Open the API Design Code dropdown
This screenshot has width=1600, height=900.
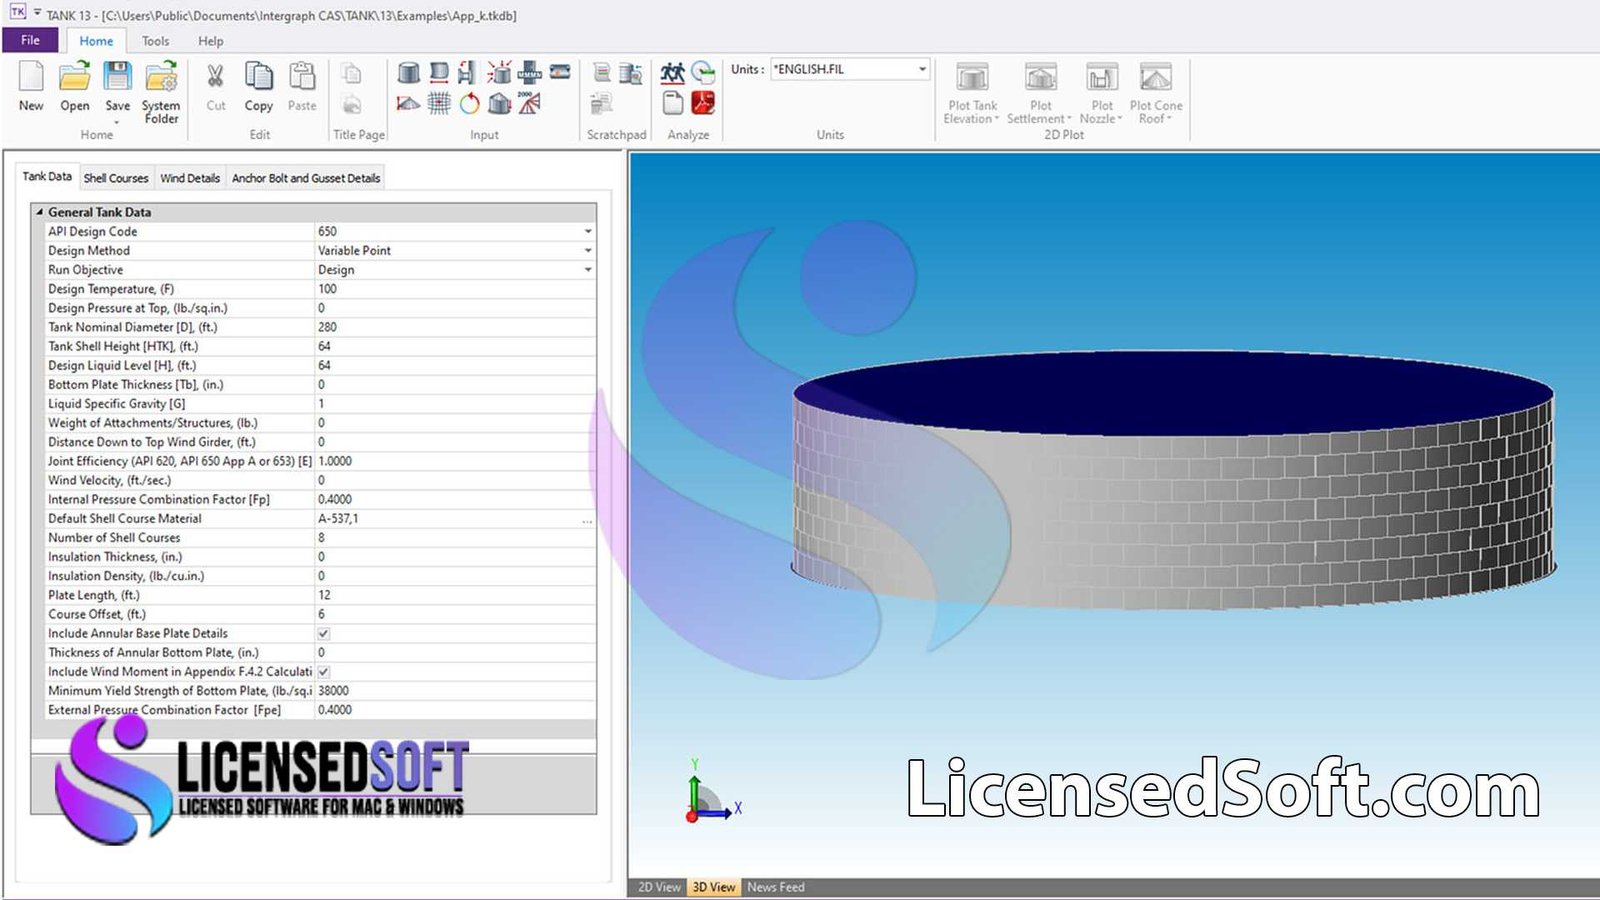click(x=588, y=231)
